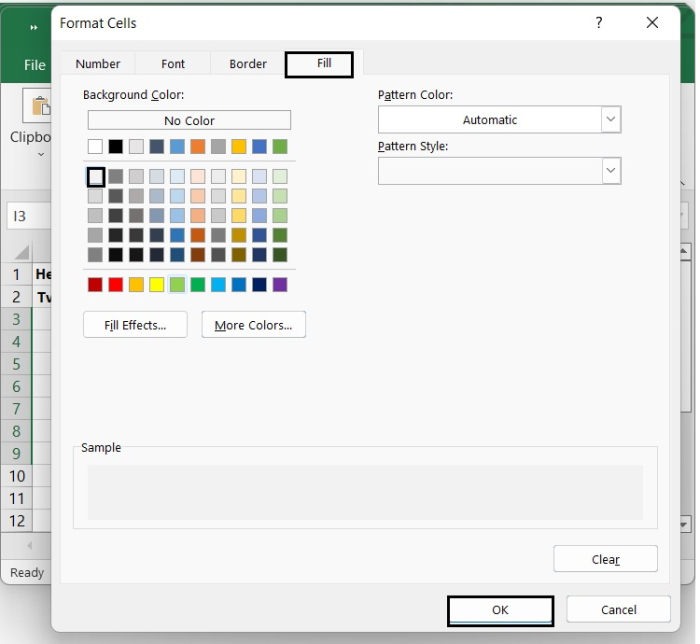Open the Help question mark in Format Cells
700x644 pixels.
coord(599,22)
